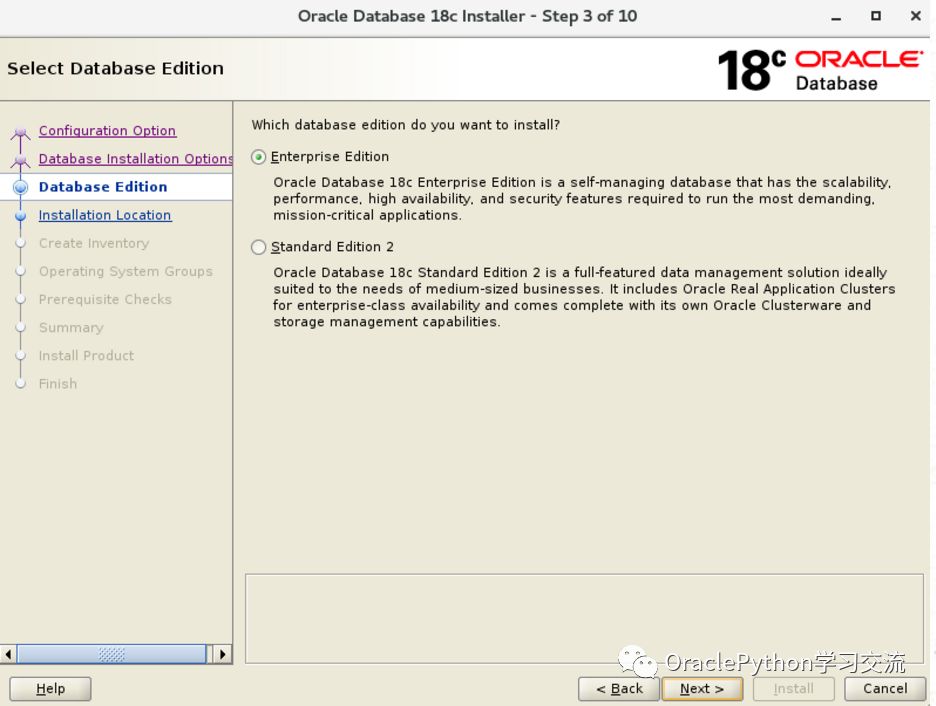The height and width of the screenshot is (706, 936).
Task: Click the Create Inventory step label
Action: point(94,243)
